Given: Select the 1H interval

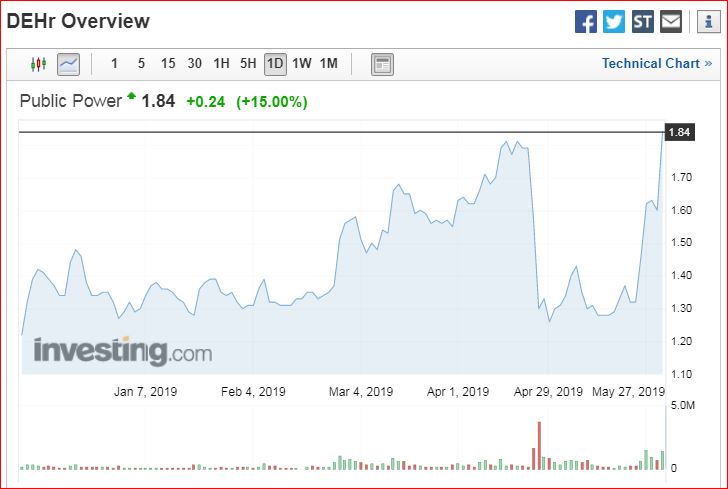Looking at the screenshot, I should tap(221, 64).
